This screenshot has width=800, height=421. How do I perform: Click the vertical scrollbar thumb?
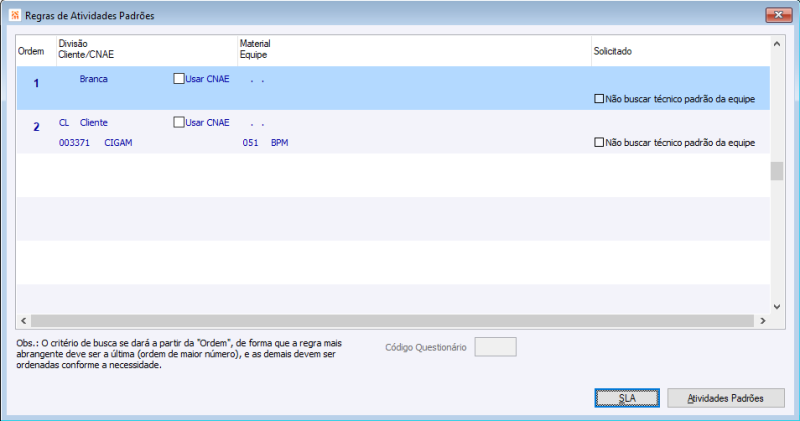tap(777, 171)
